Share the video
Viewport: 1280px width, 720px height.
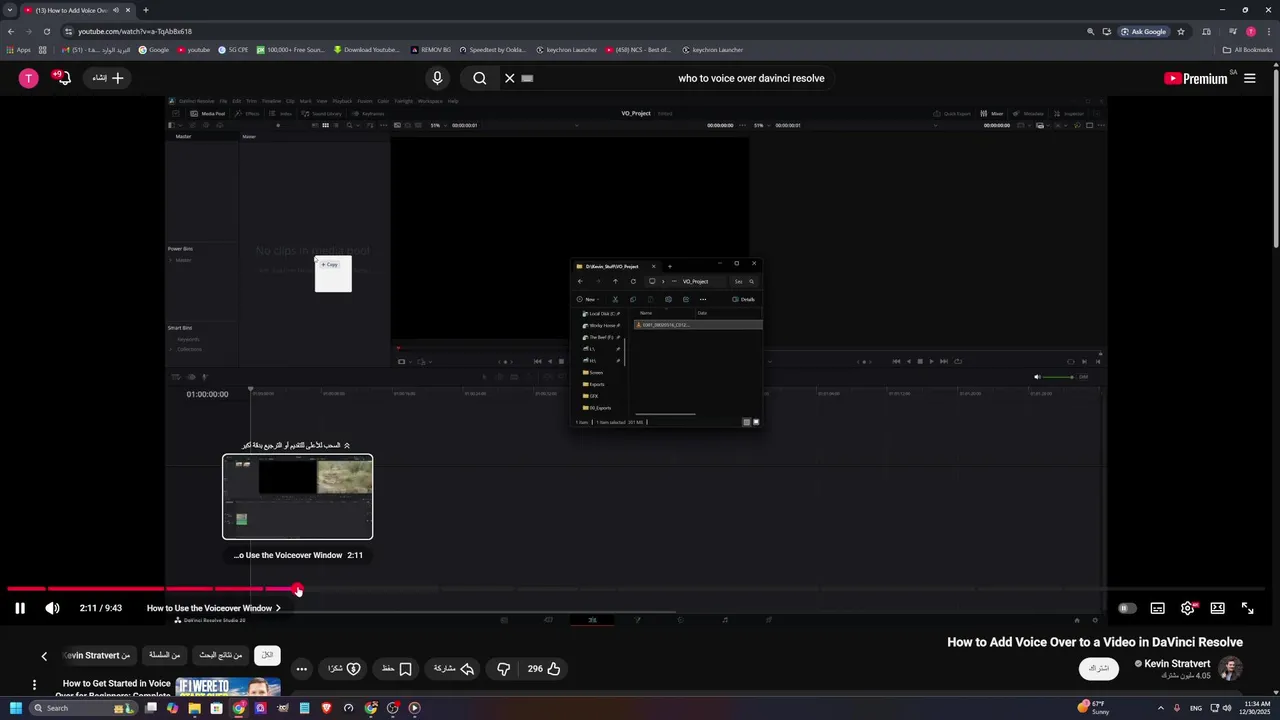(x=454, y=668)
